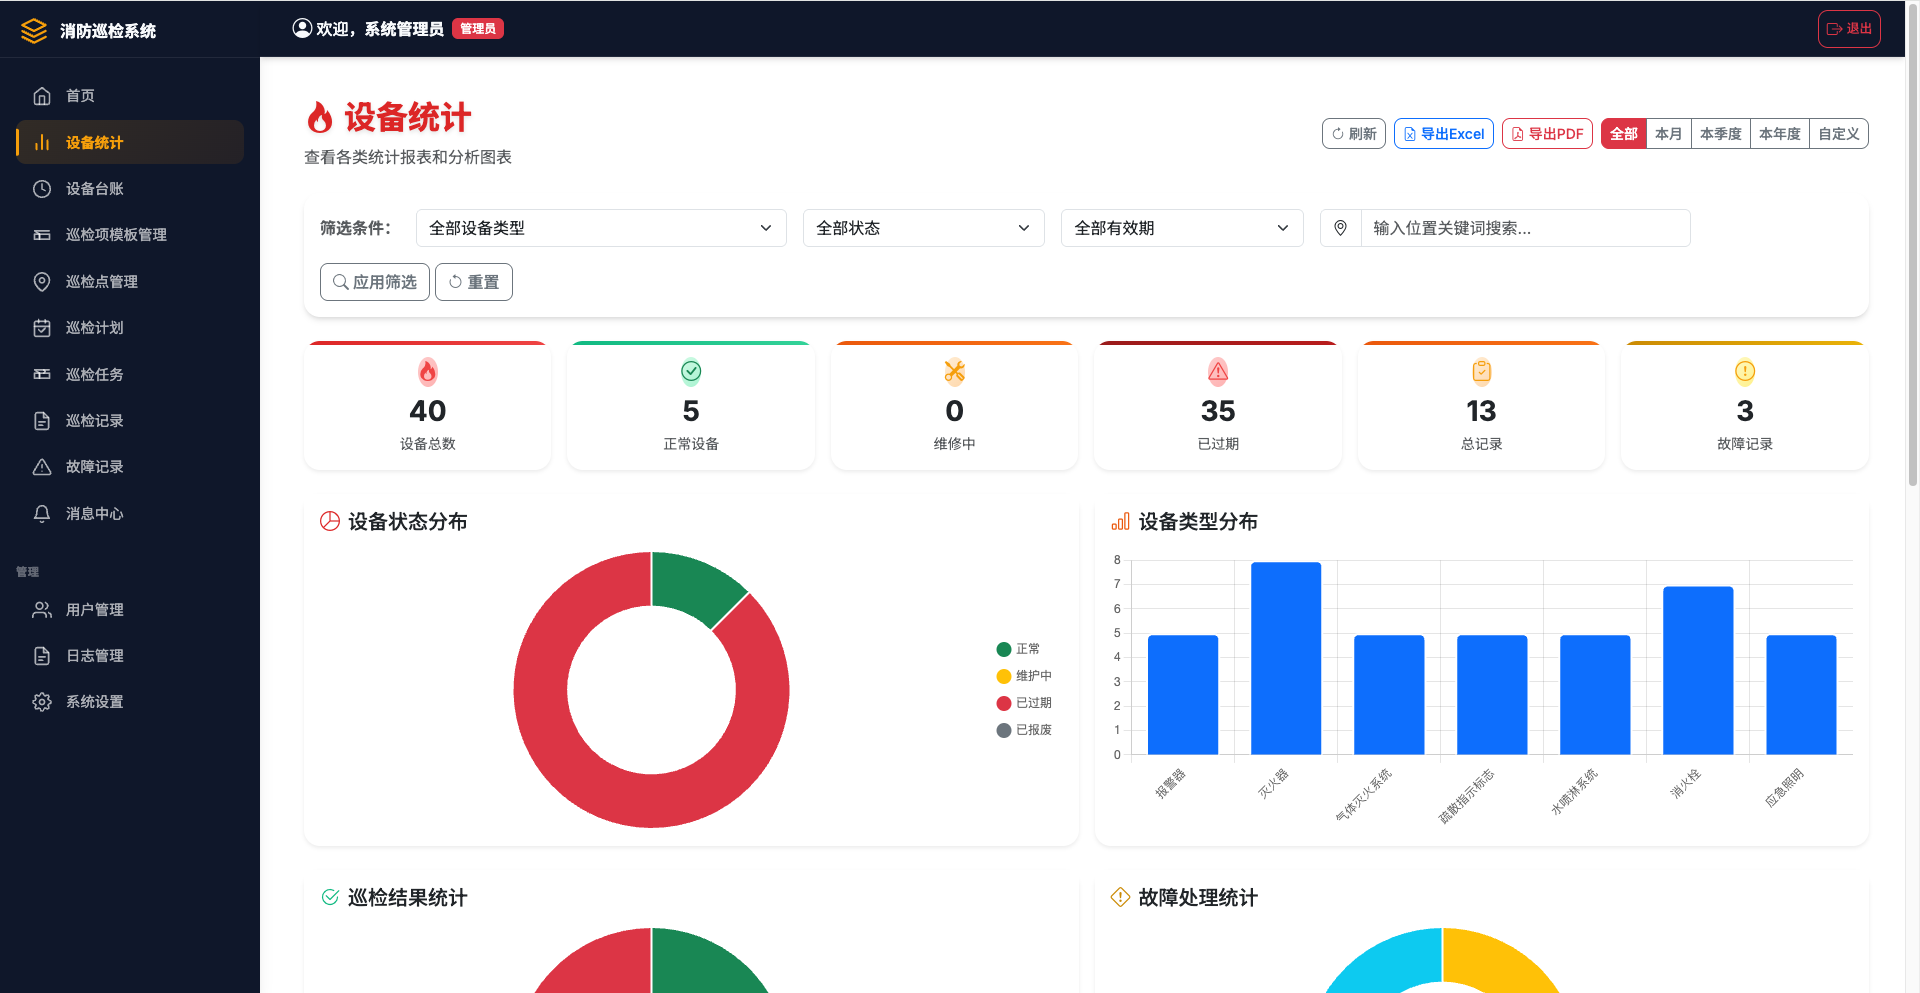
Task: Toggle 正常 legend entry in status chart
Action: [1018, 649]
